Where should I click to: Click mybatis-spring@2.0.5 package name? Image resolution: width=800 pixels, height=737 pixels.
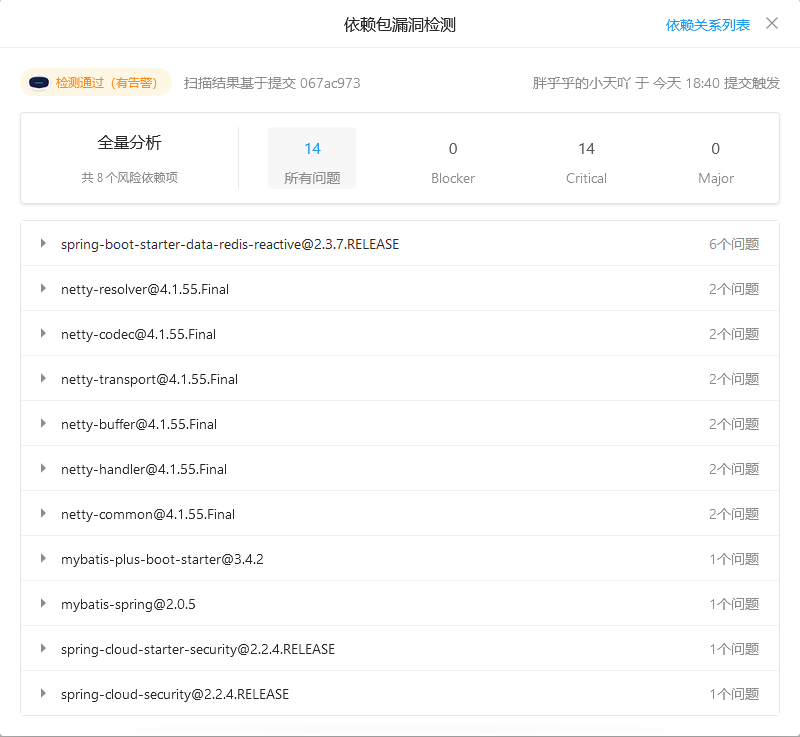(128, 604)
